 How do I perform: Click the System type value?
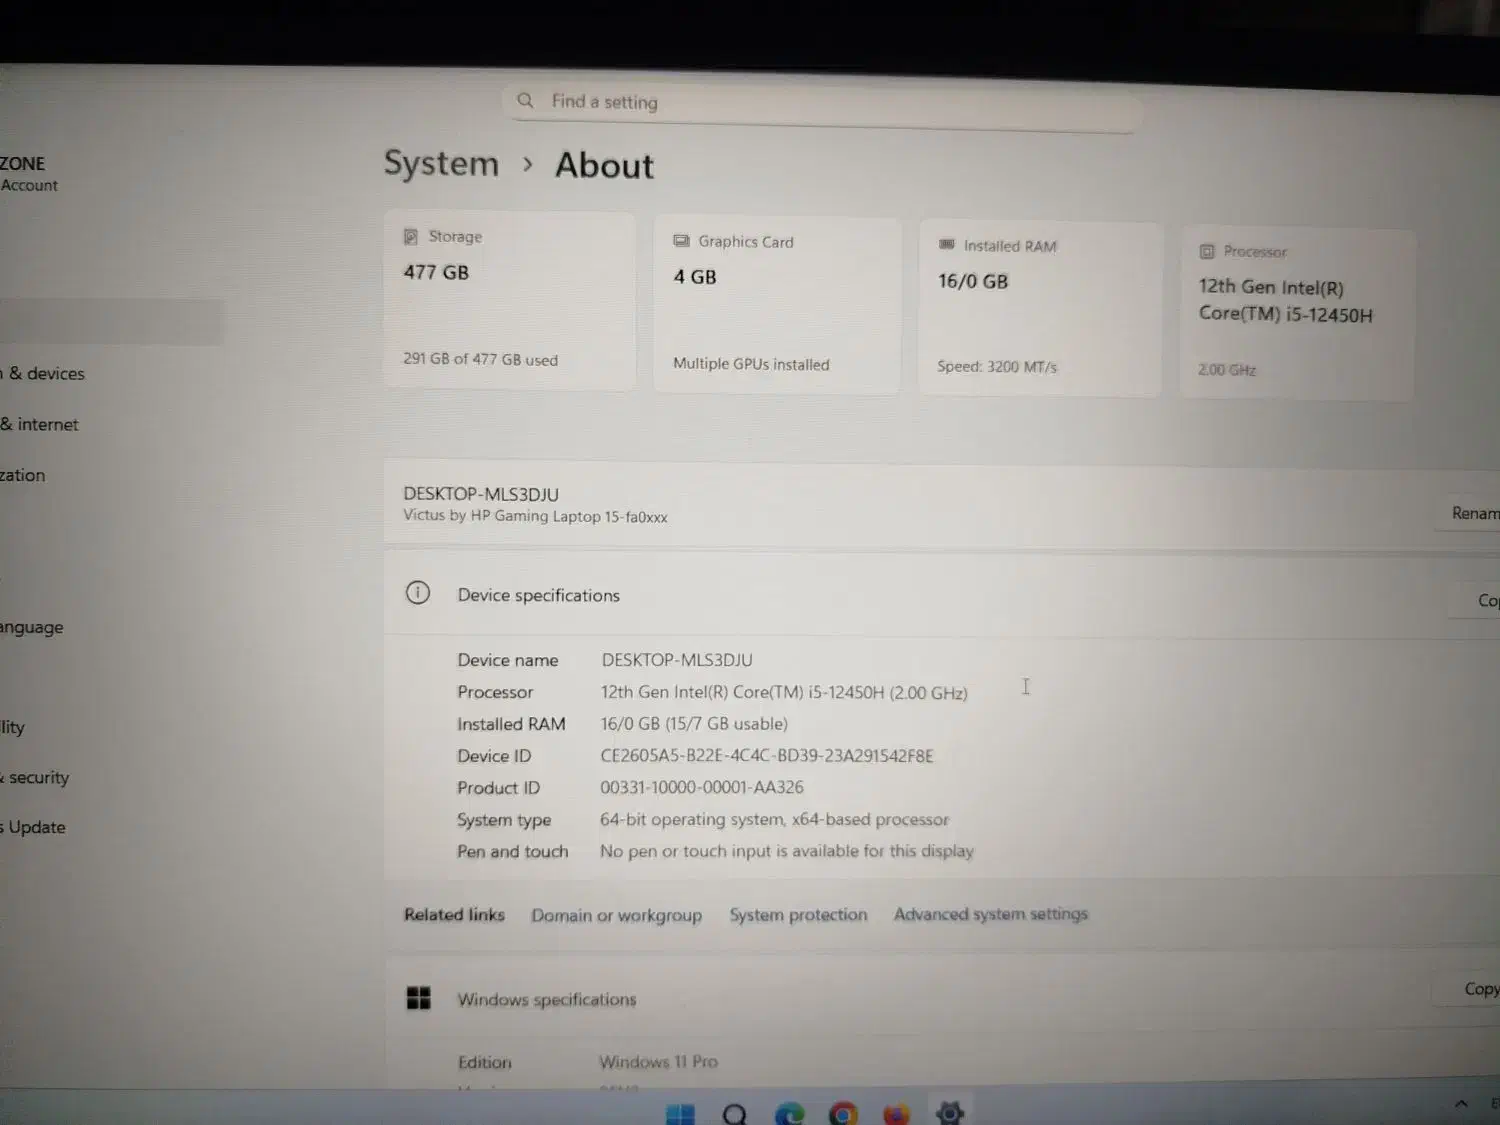coord(774,819)
